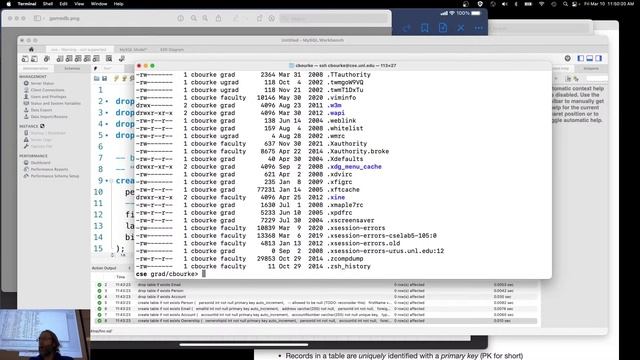Toggle the Workbench bottom output panel
Image resolution: width=640 pixels, height=360 pixels.
tap(589, 58)
